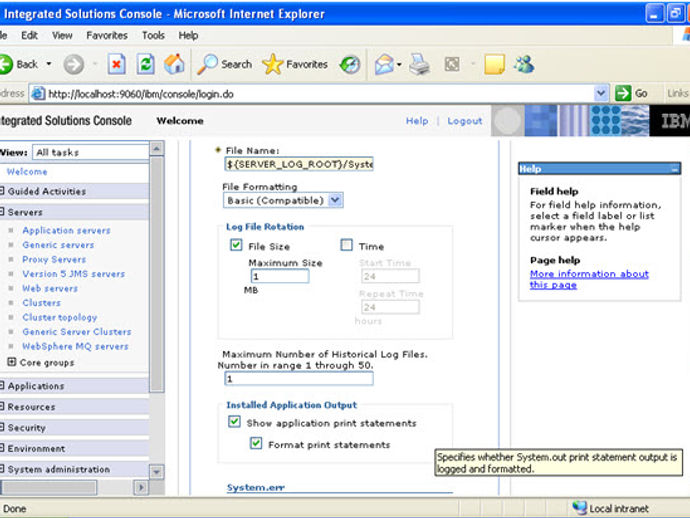Click the Print icon
The width and height of the screenshot is (690, 518).
(x=419, y=64)
